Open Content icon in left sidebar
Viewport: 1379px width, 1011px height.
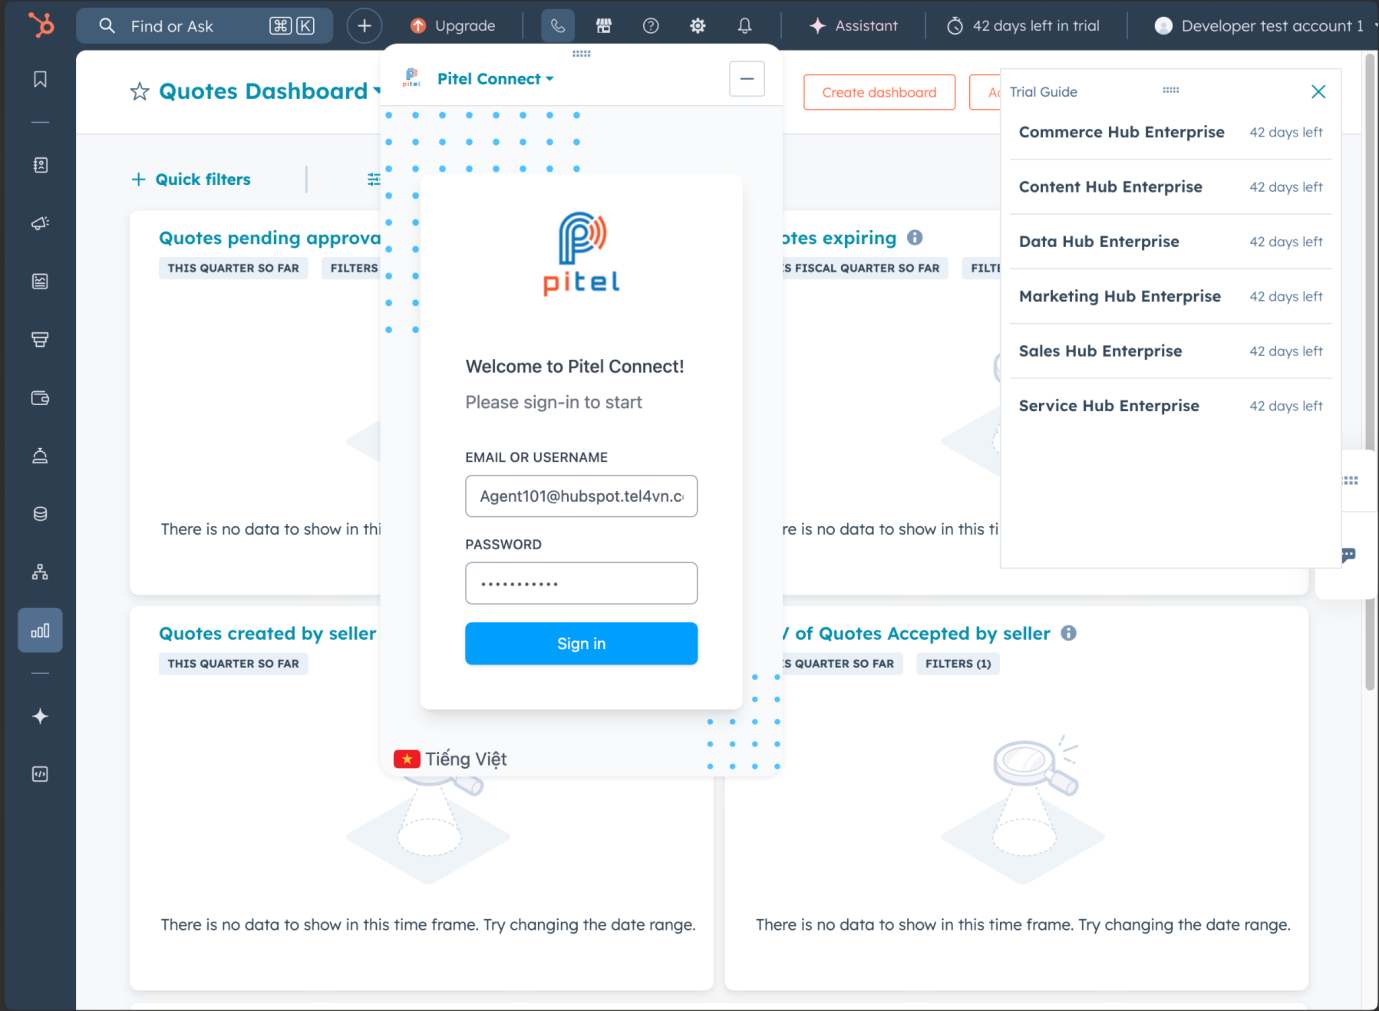(40, 281)
